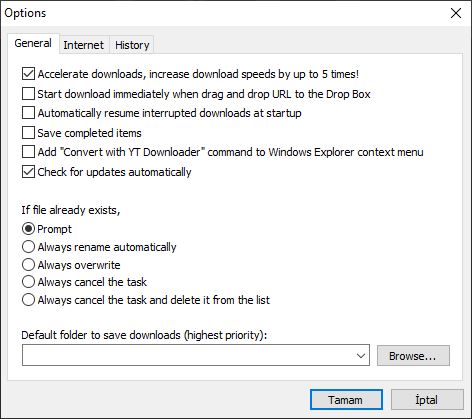Cancel changes with the İptal button

pyautogui.click(x=427, y=399)
